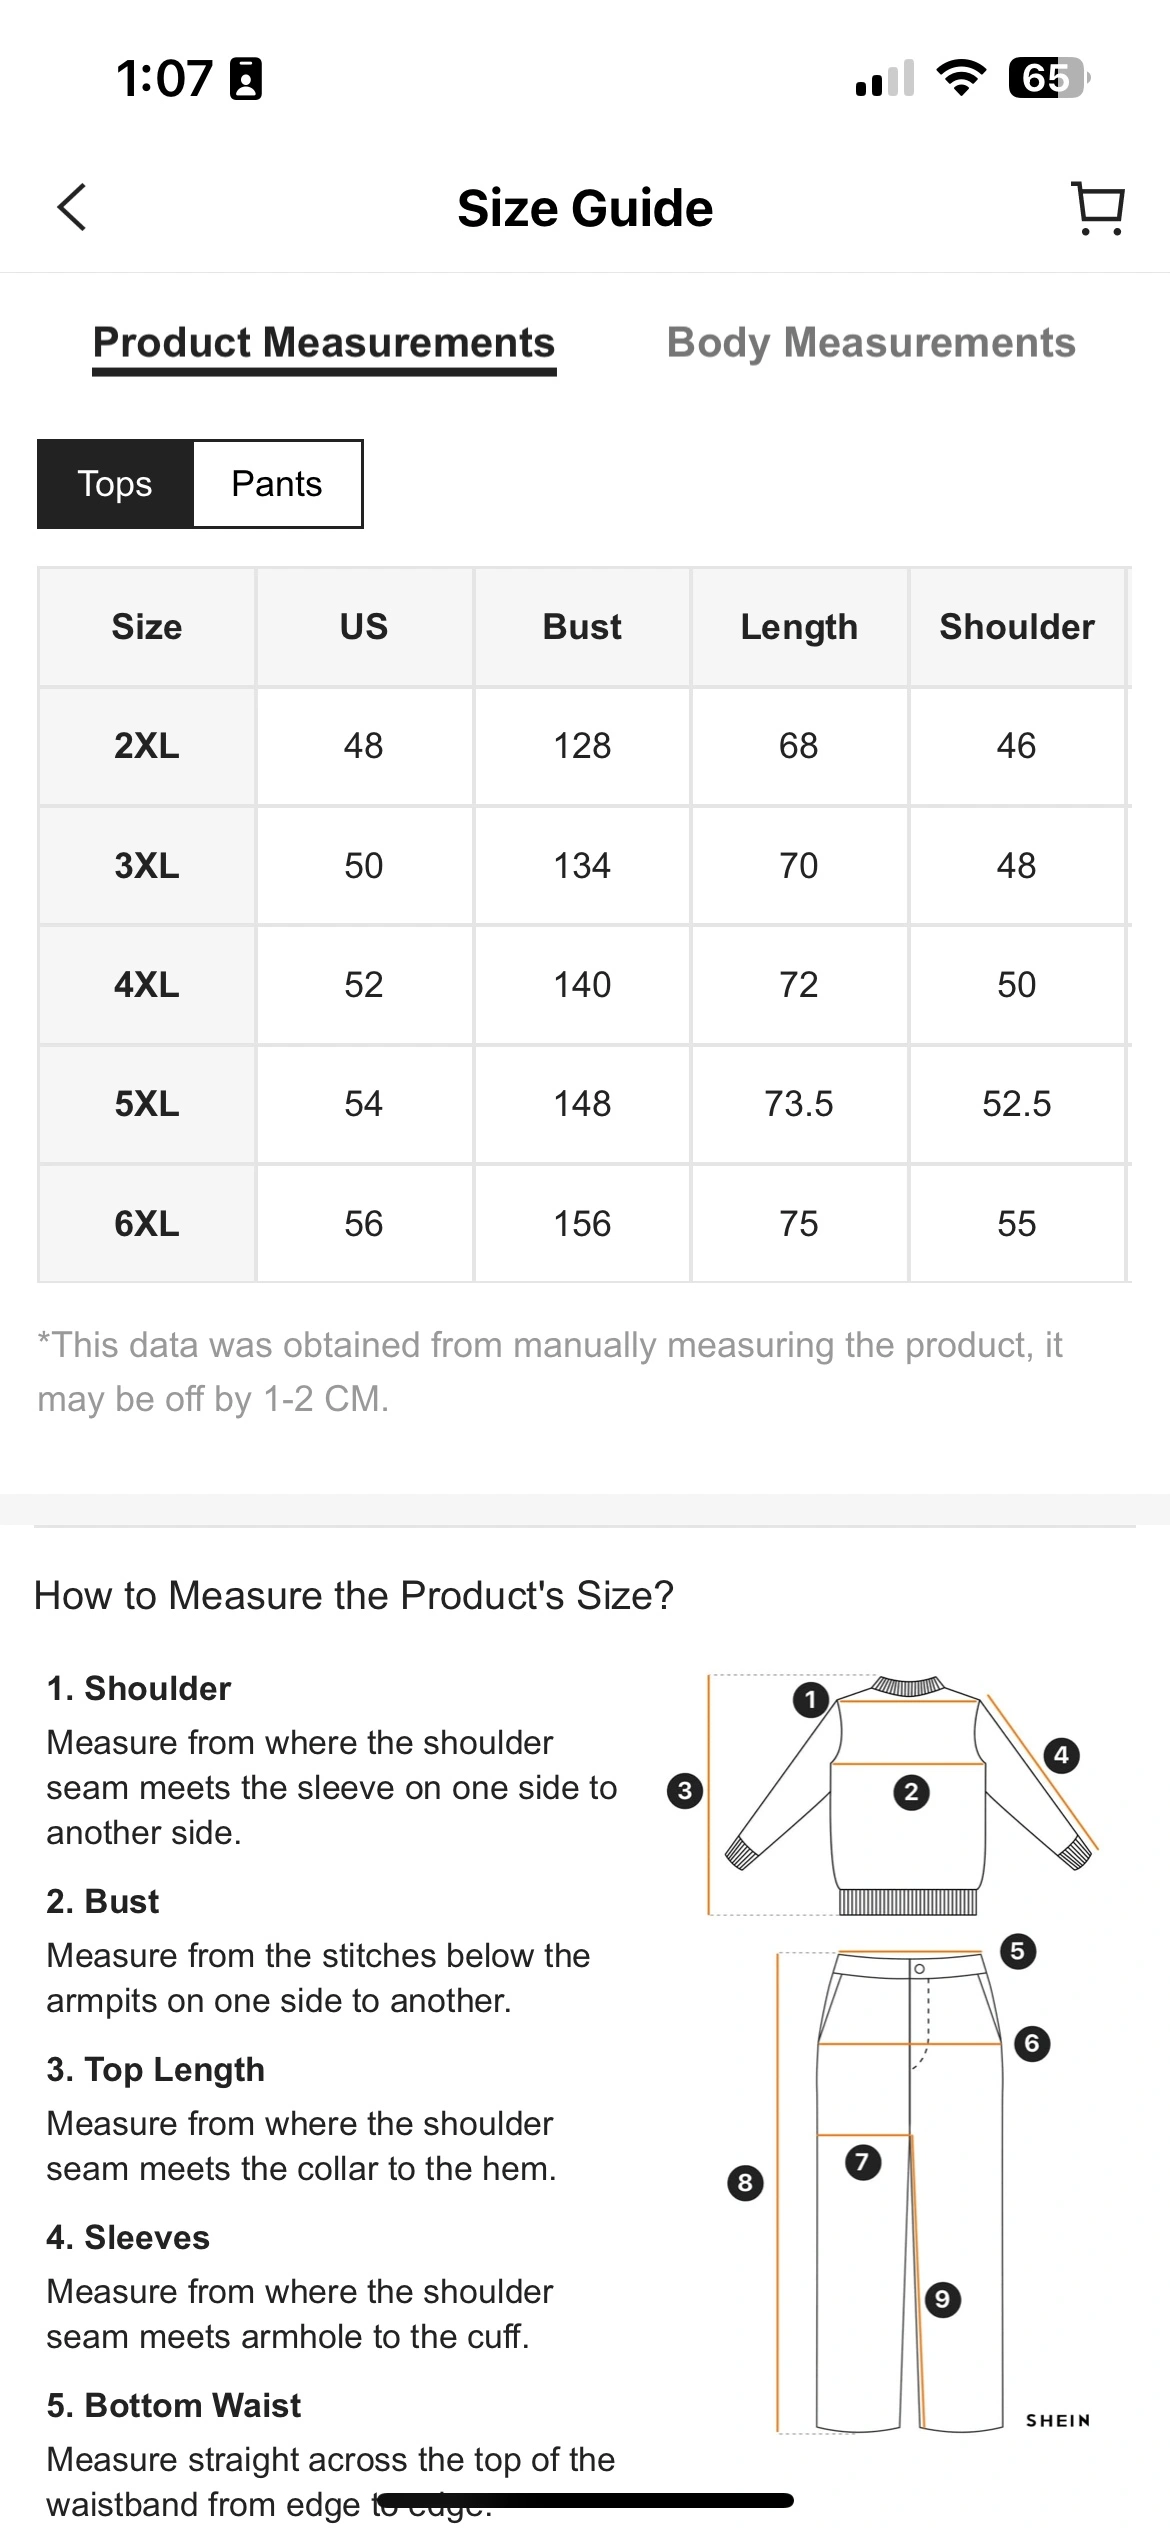Screen dimensions: 1170x2532
Task: Tap the battery level indicator
Action: point(1048,78)
